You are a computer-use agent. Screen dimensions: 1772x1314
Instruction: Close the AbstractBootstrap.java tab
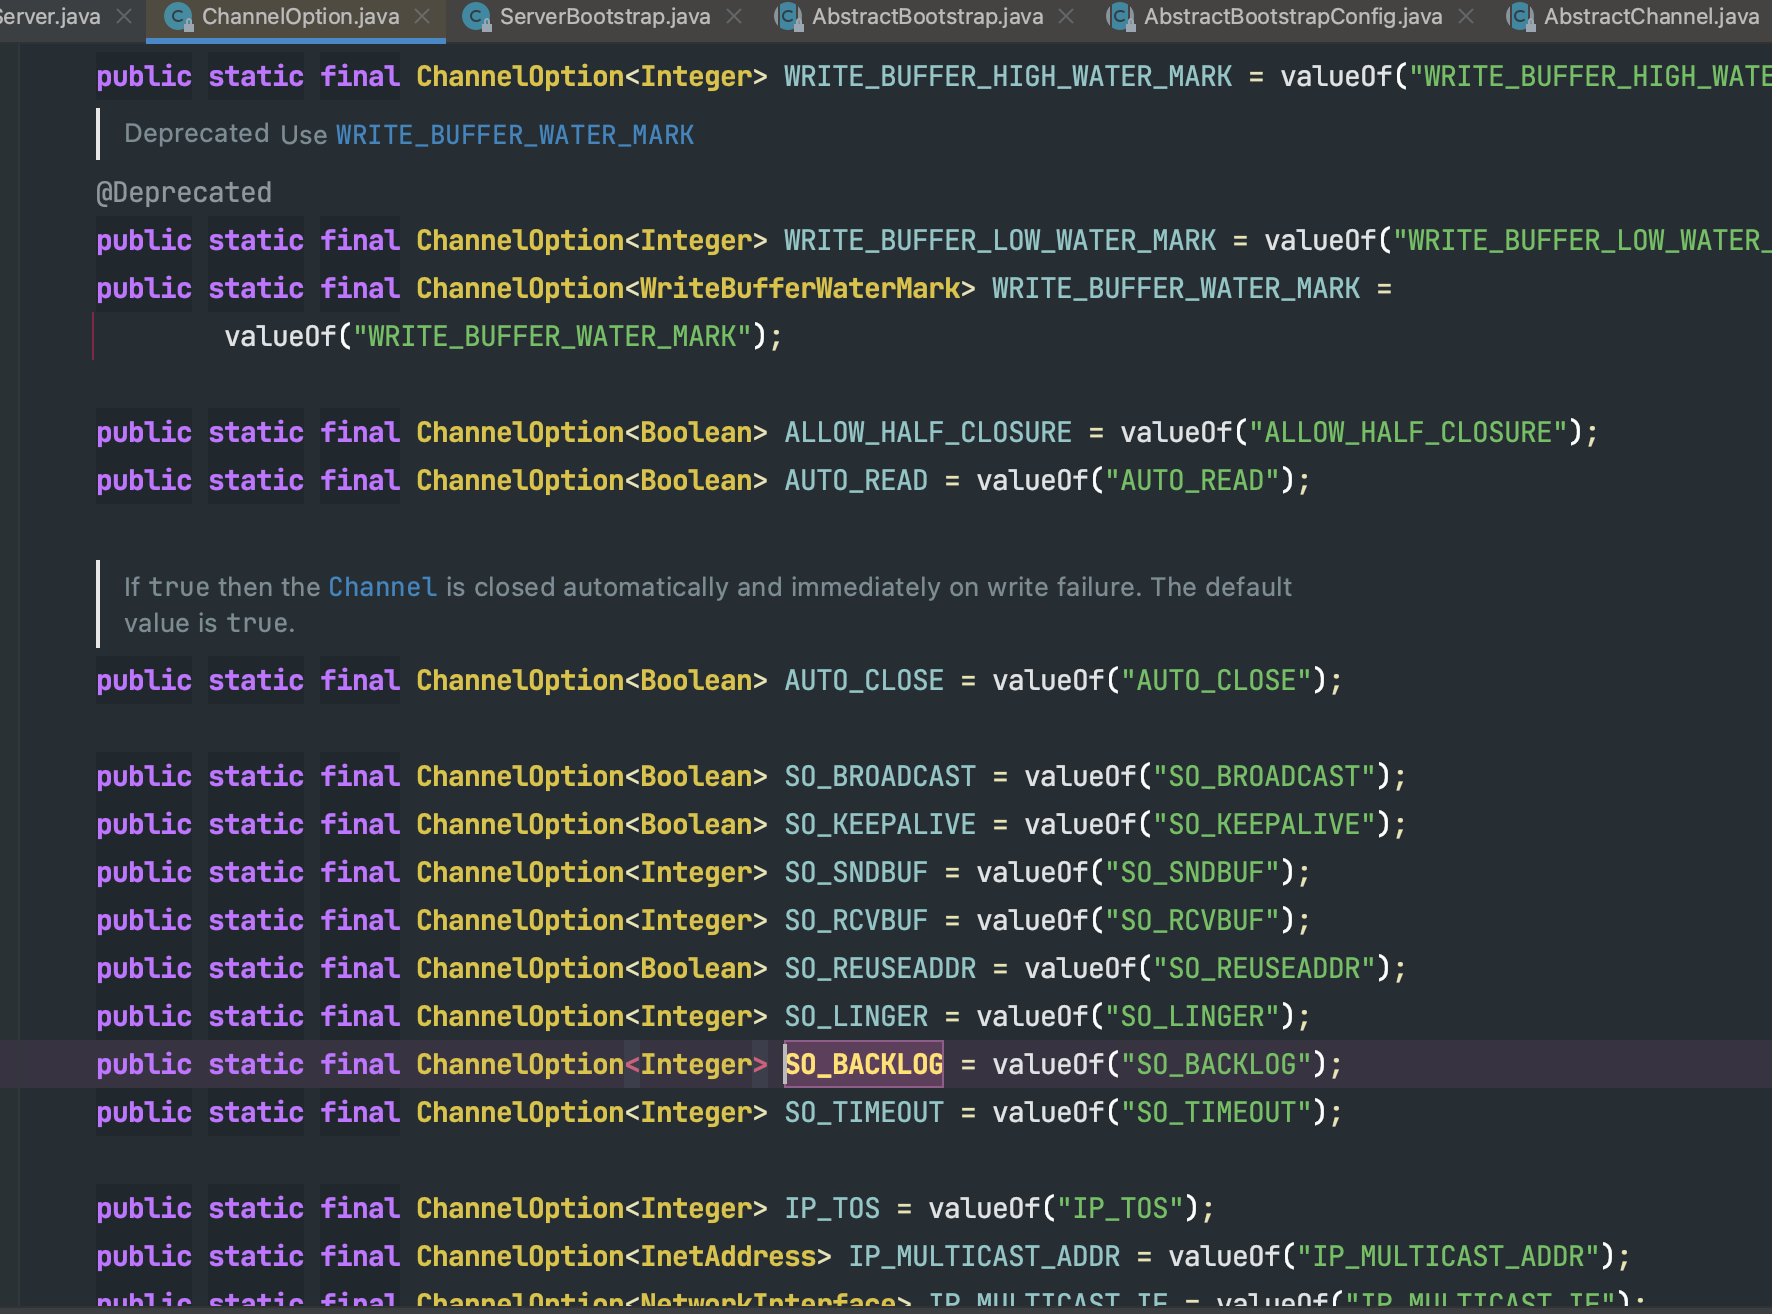pyautogui.click(x=1066, y=17)
